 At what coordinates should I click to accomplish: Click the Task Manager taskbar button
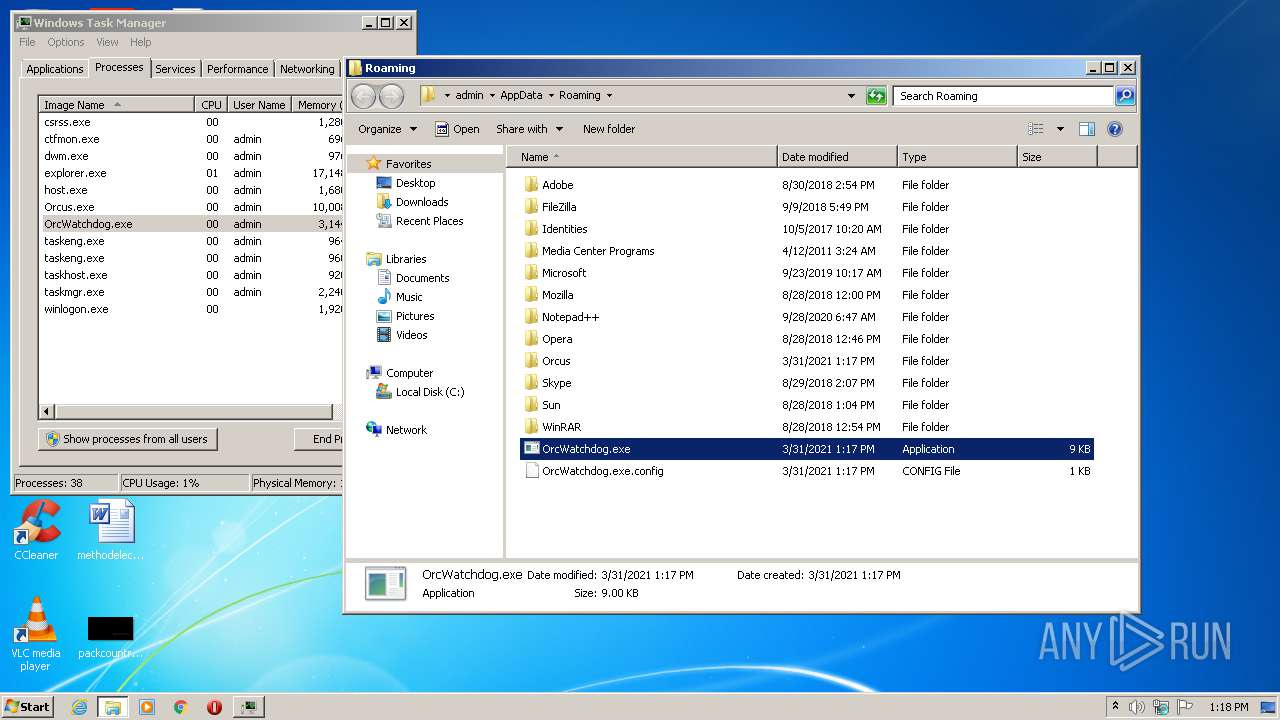point(248,707)
